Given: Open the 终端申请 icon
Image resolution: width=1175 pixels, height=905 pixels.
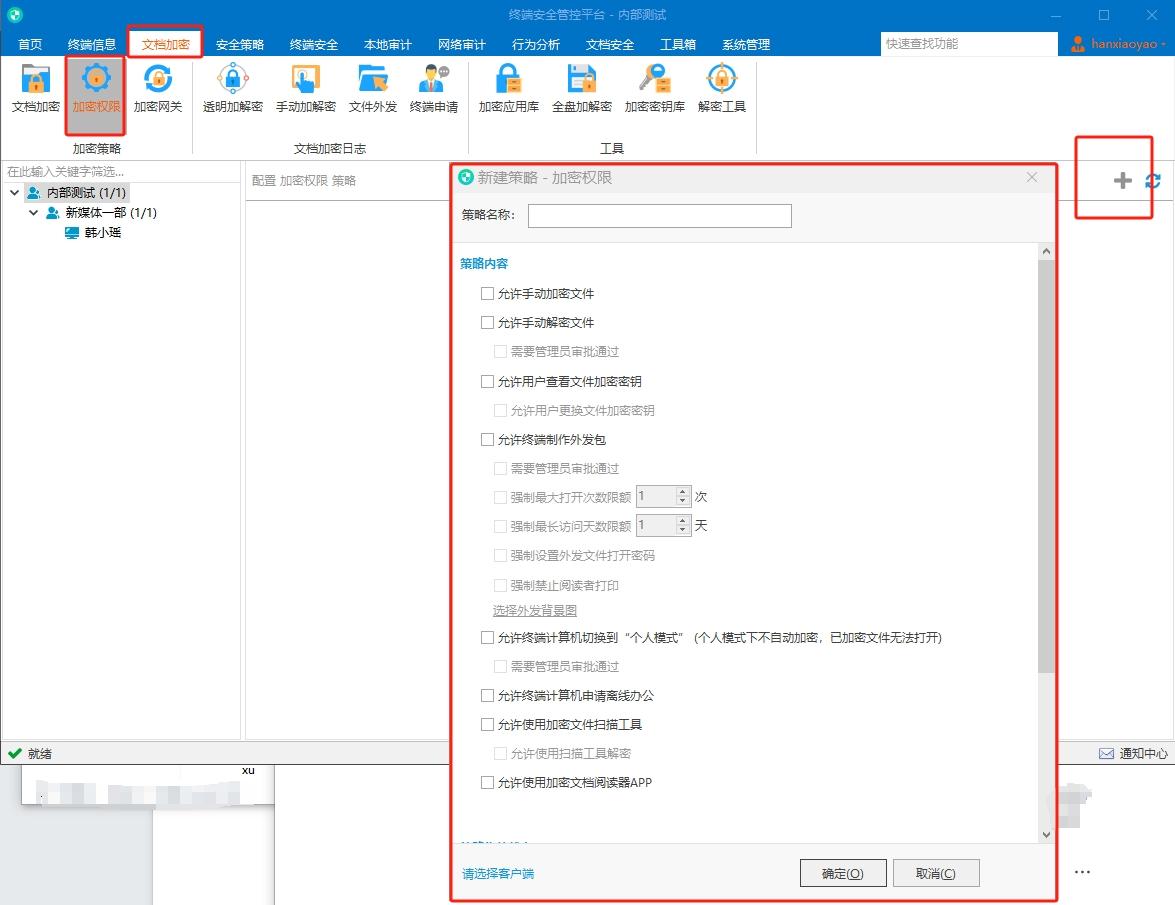Looking at the screenshot, I should point(433,88).
